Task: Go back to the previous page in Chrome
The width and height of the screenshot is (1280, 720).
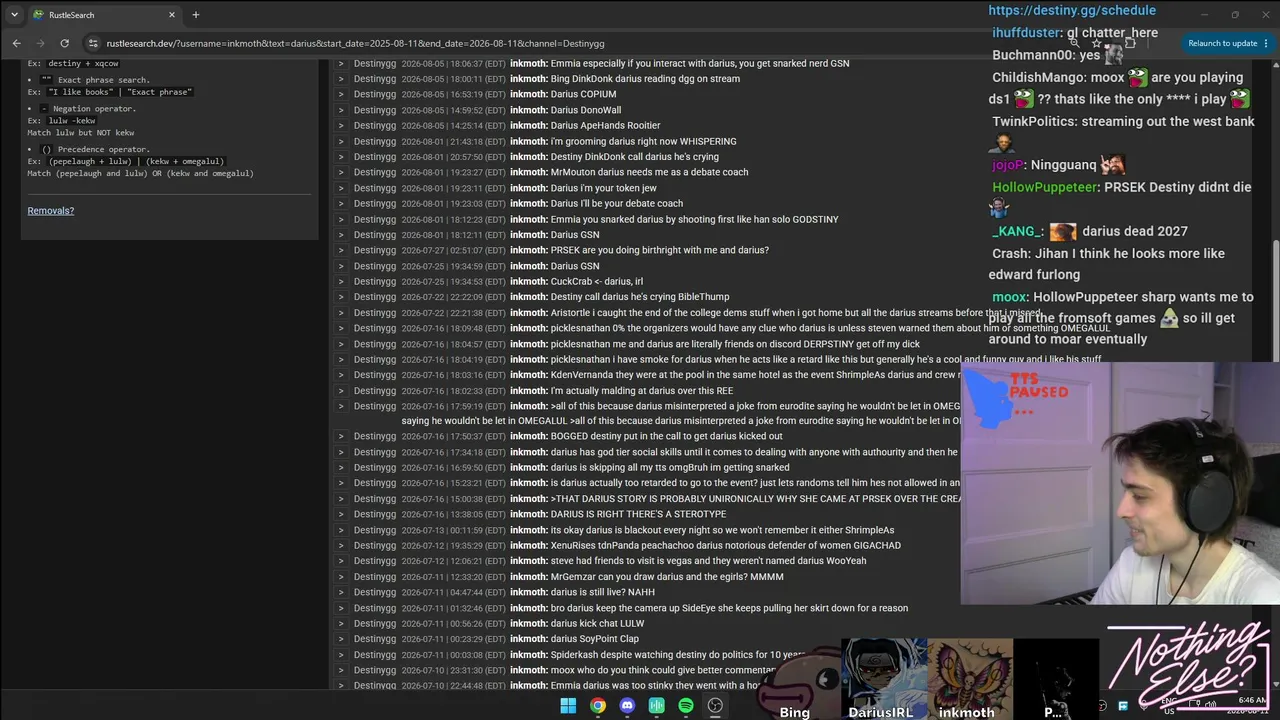Action: [16, 43]
